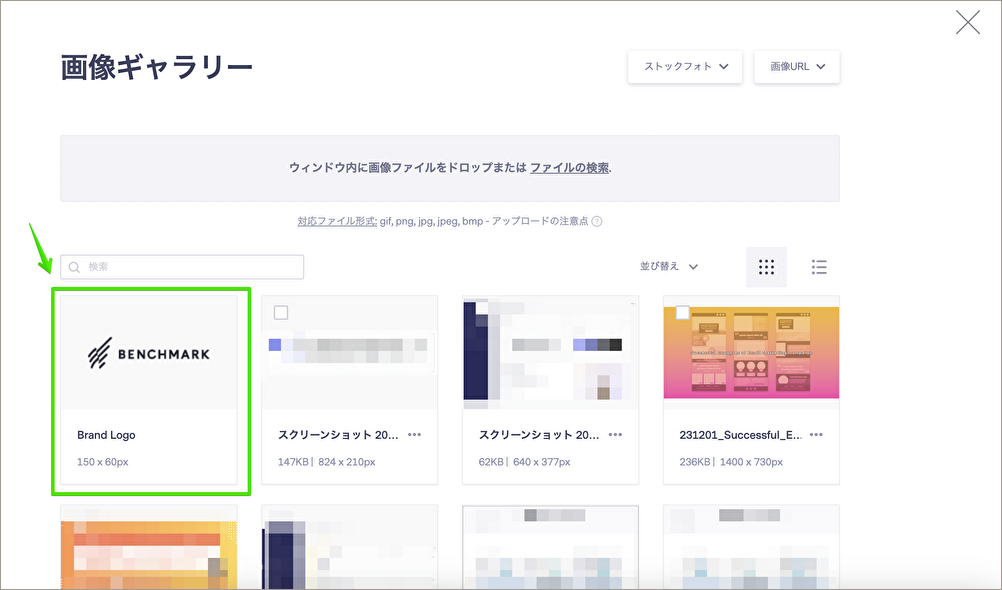
Task: Switch to list view icon
Action: pyautogui.click(x=819, y=267)
